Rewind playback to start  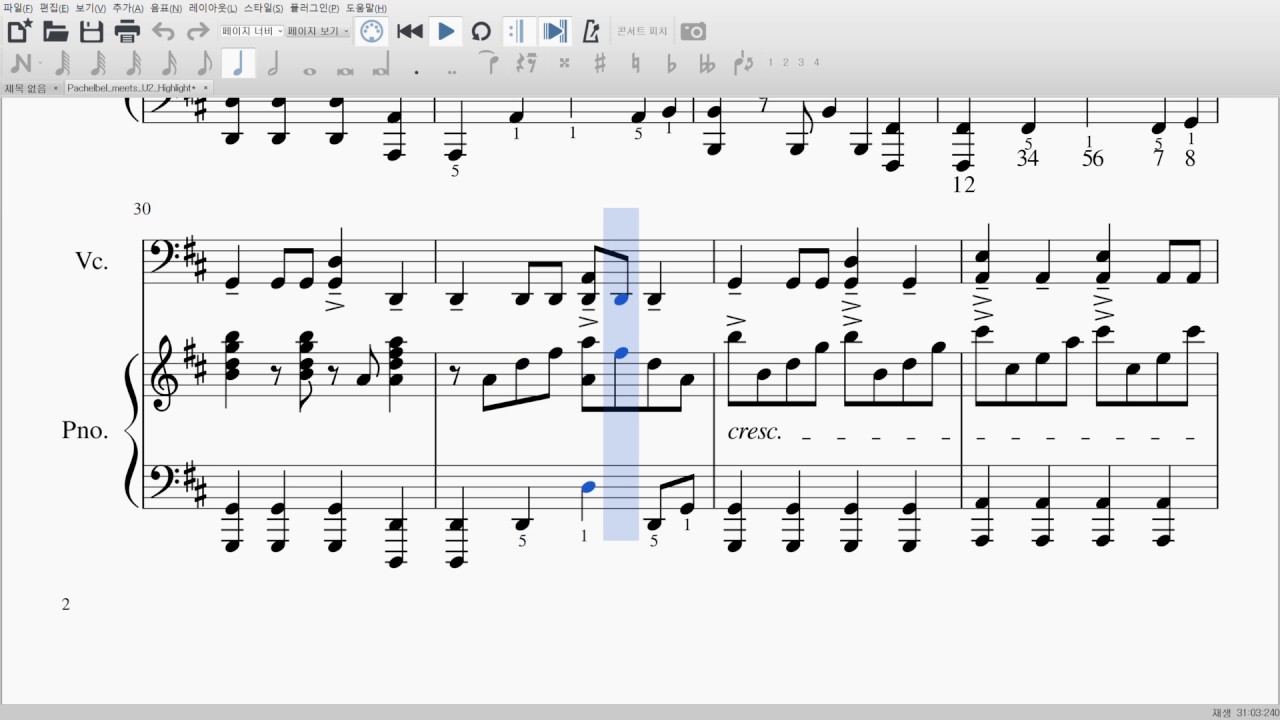point(409,31)
